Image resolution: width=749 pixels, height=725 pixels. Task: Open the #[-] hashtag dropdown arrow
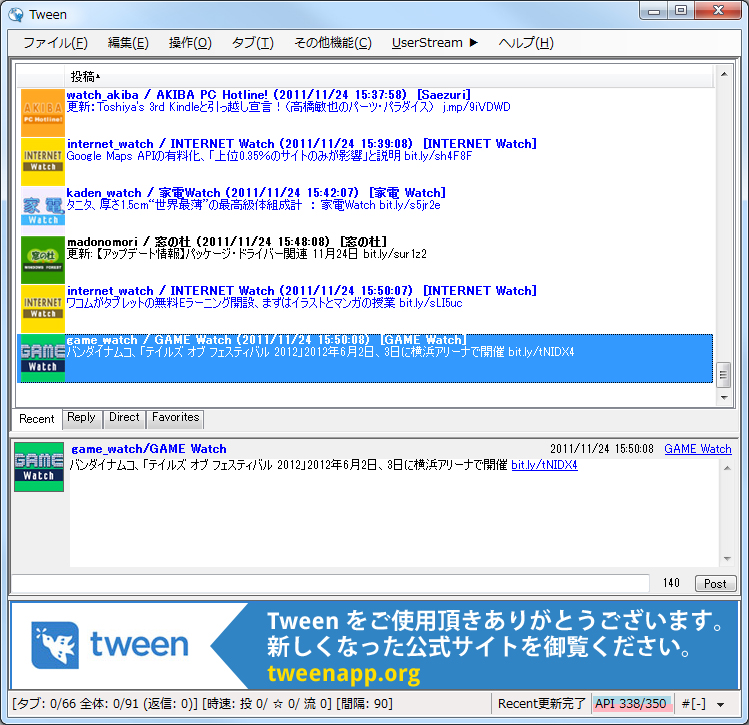click(721, 704)
